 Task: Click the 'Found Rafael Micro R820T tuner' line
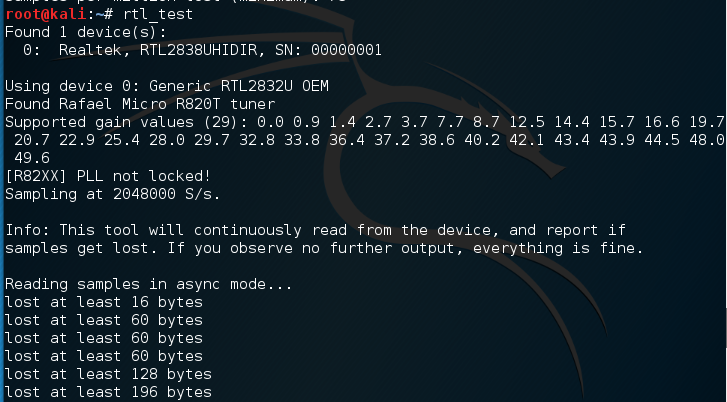coord(140,104)
